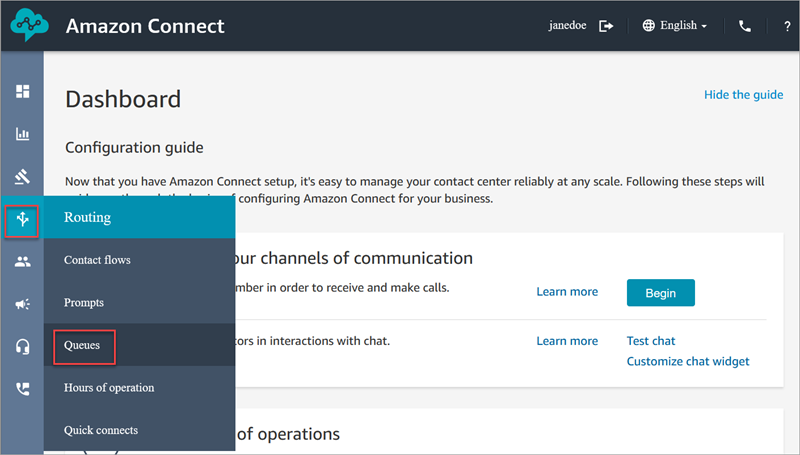Click the Hide the guide link

click(x=743, y=94)
